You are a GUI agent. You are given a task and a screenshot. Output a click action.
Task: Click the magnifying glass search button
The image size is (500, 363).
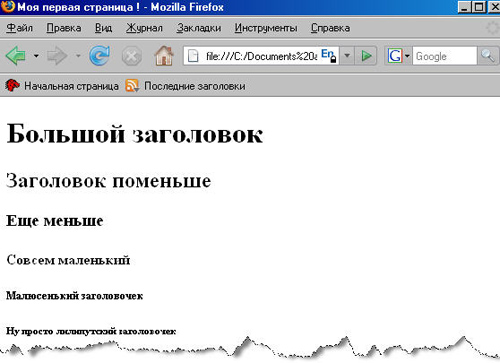488,56
